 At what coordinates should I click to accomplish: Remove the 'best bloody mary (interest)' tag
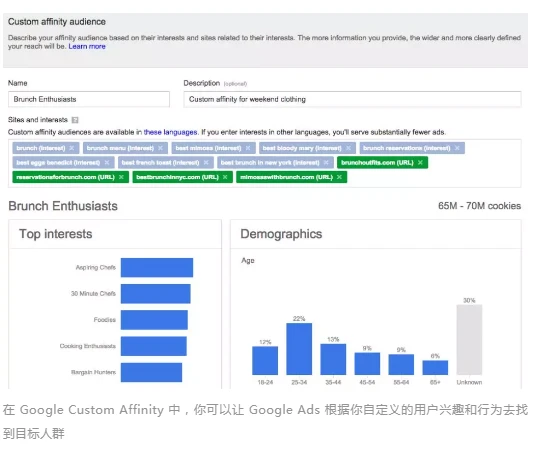(x=348, y=148)
